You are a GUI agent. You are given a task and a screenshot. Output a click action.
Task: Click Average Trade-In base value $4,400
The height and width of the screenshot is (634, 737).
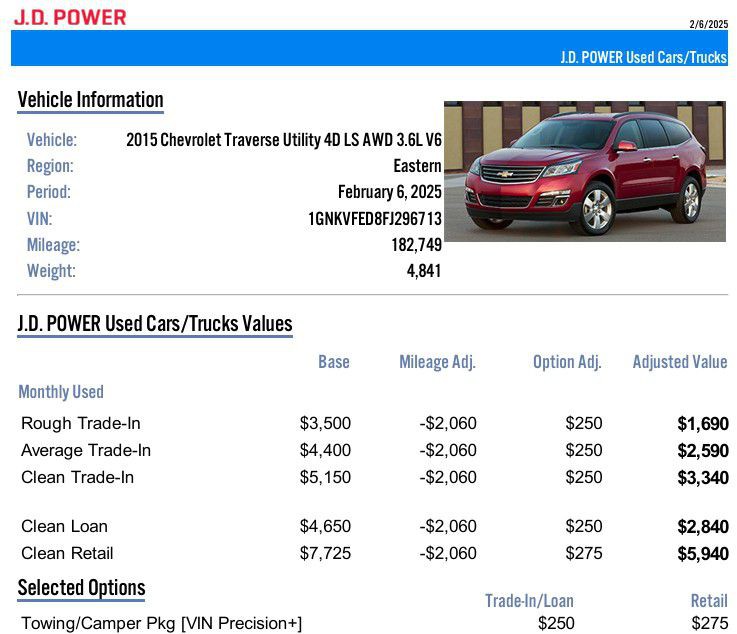tap(325, 450)
